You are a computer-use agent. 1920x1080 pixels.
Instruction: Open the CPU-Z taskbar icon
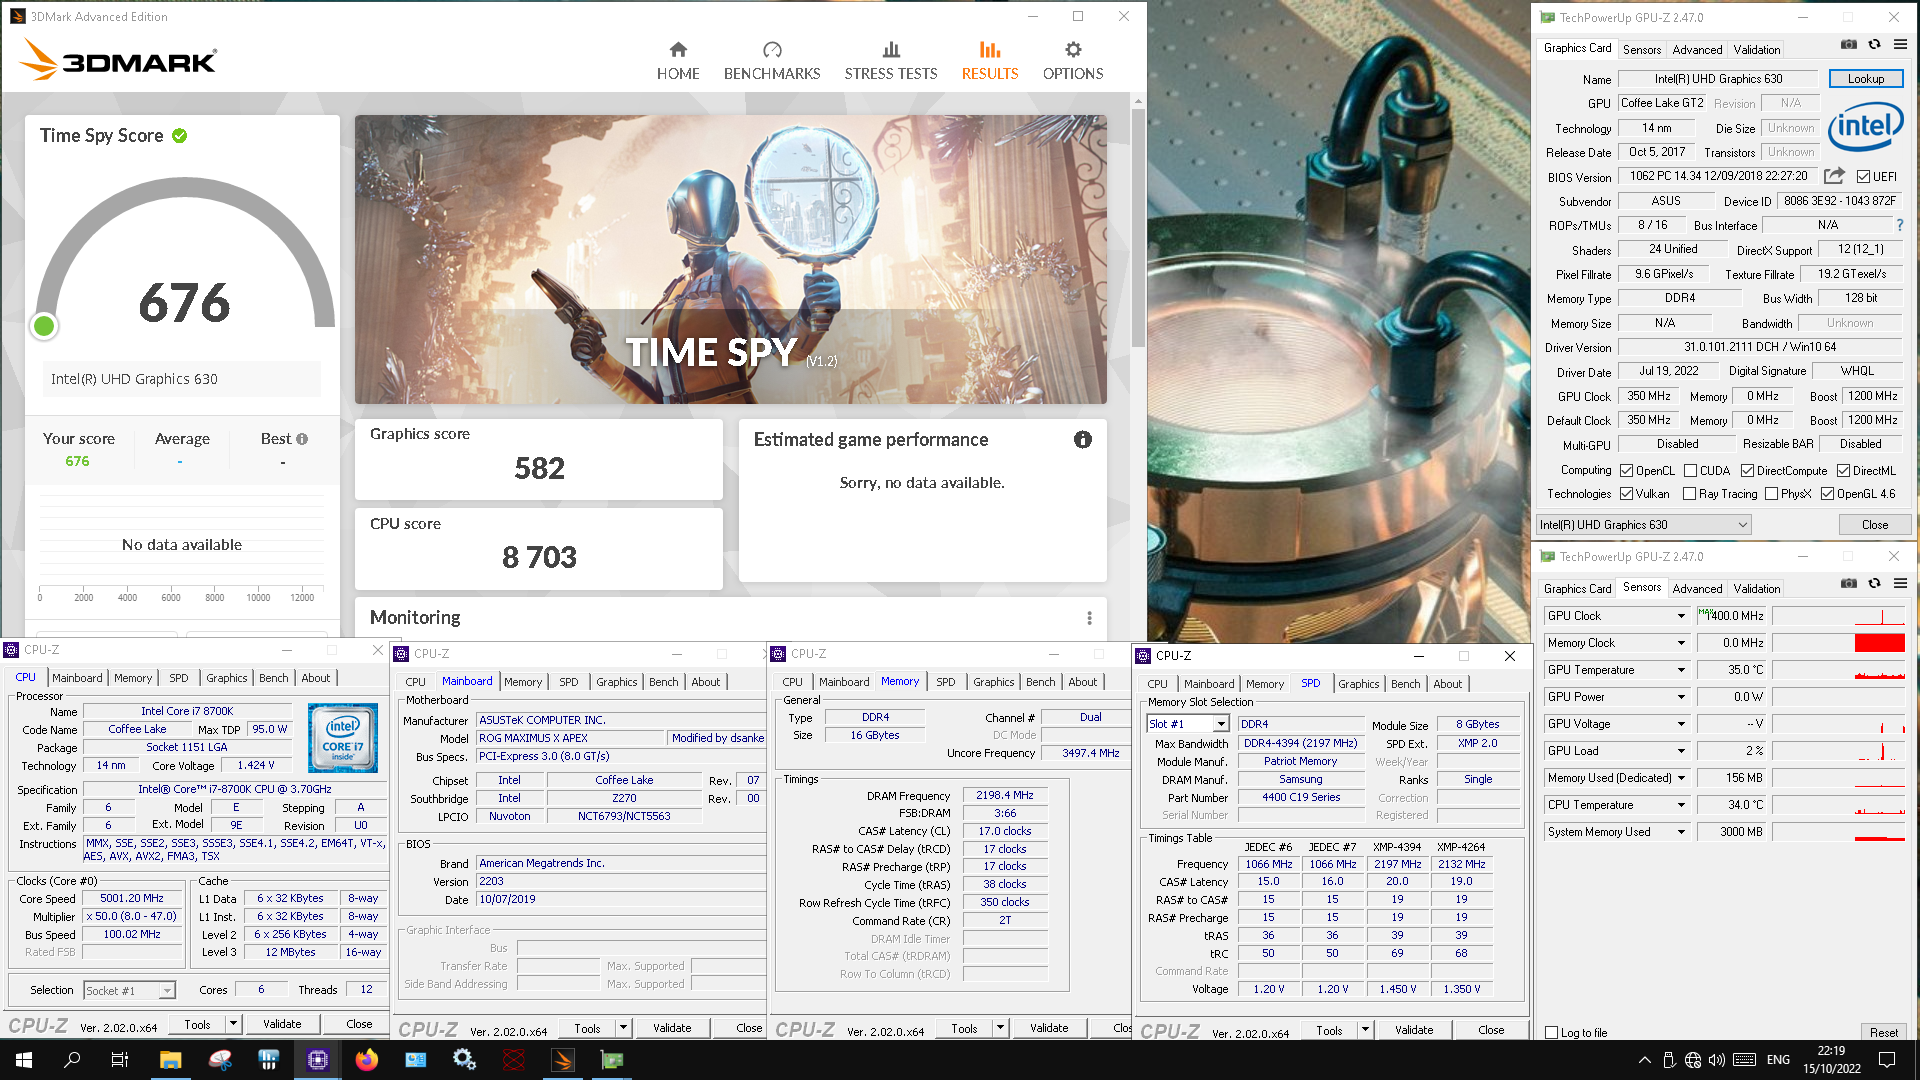click(x=318, y=1060)
